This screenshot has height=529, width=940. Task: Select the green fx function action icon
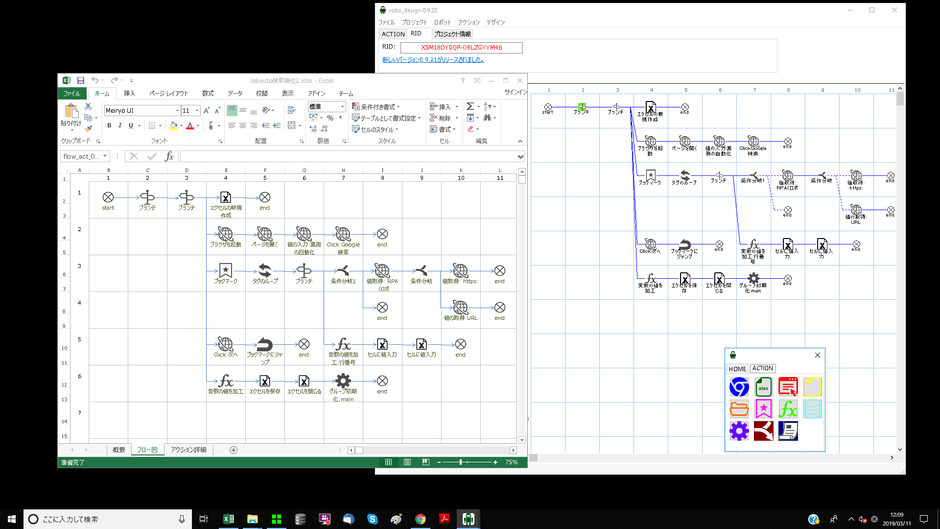788,409
